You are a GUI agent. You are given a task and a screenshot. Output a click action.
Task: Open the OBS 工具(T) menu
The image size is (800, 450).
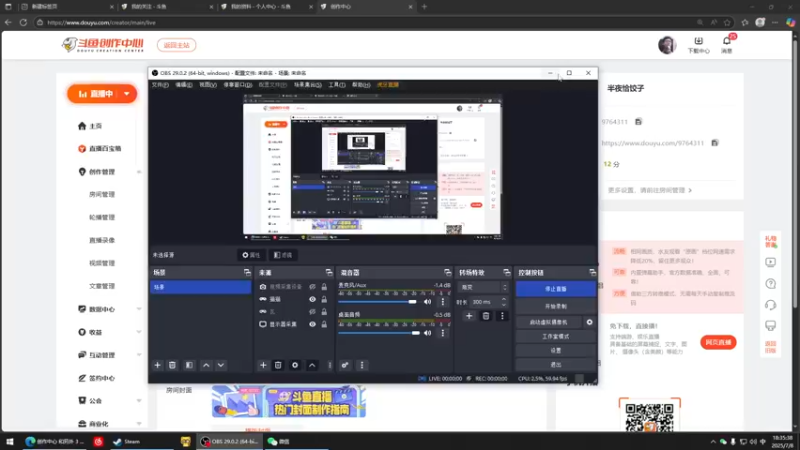pos(337,85)
